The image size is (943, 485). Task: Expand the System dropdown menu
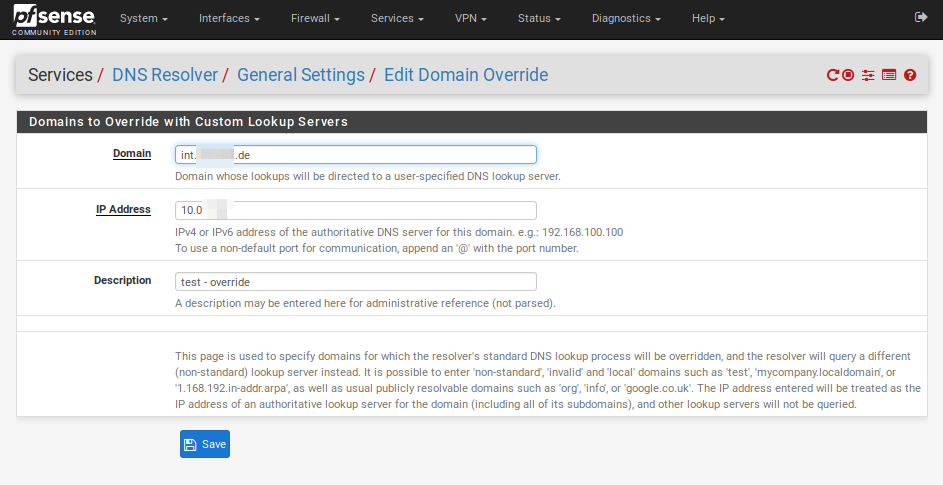(143, 19)
